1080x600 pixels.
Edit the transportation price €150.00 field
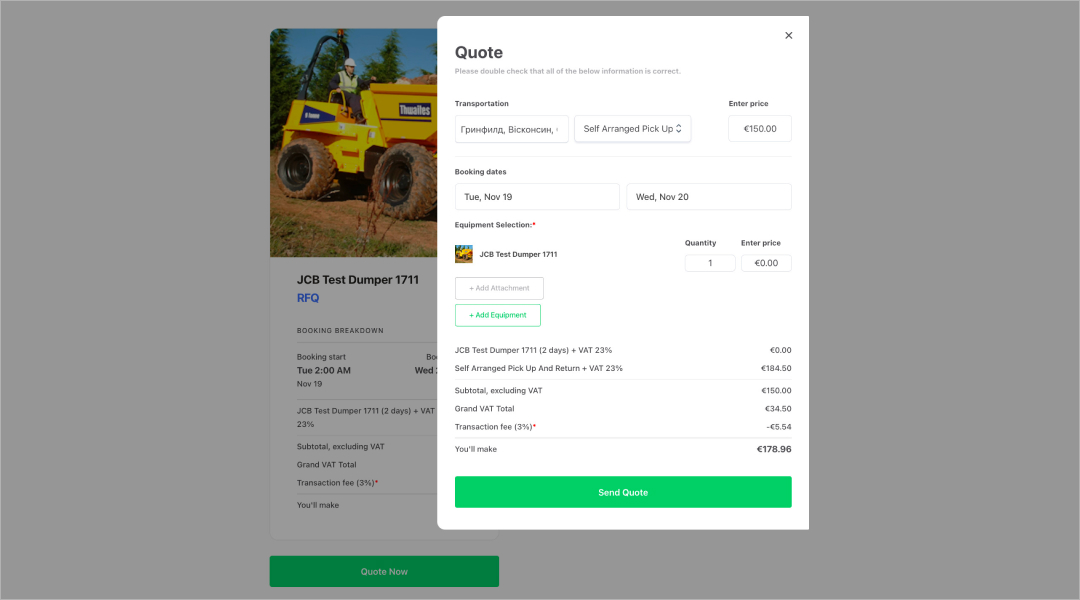(x=759, y=129)
